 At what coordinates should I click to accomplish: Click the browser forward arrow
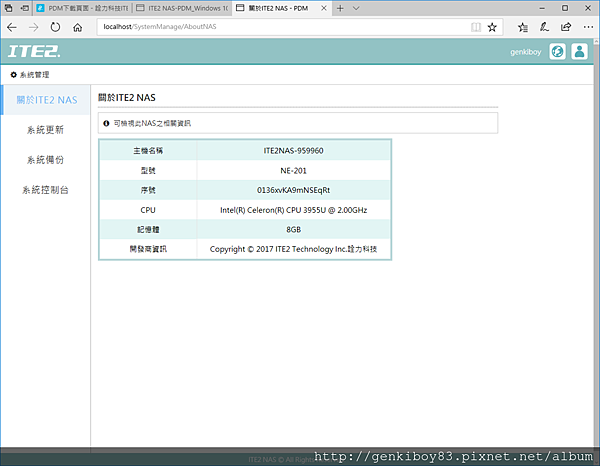point(34,27)
